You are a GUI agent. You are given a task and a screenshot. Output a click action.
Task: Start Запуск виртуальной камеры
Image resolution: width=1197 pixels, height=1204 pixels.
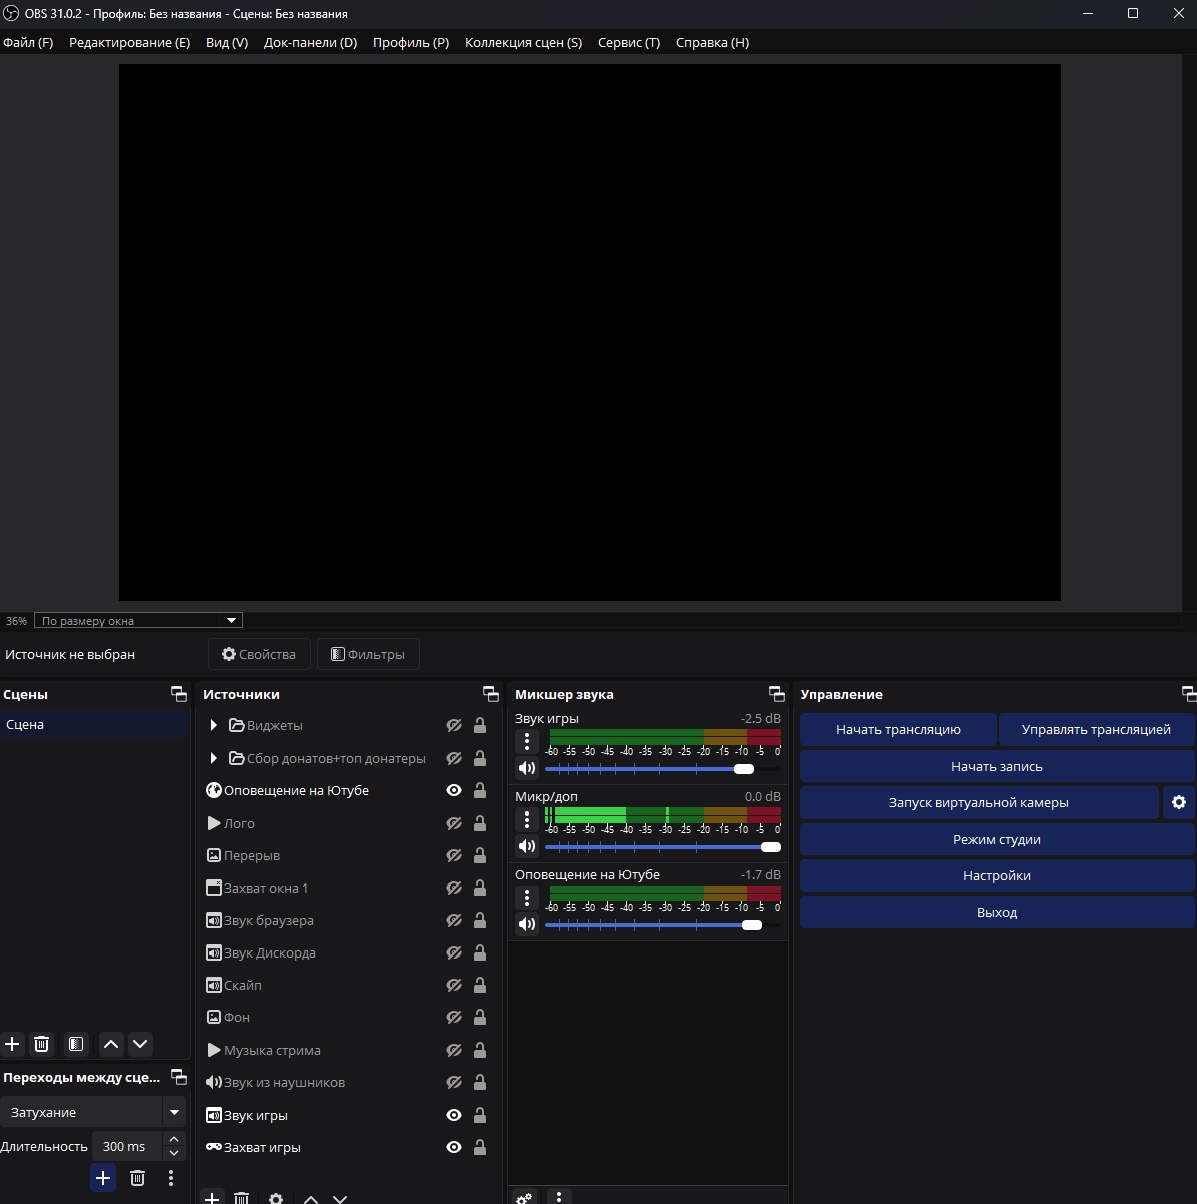979,802
